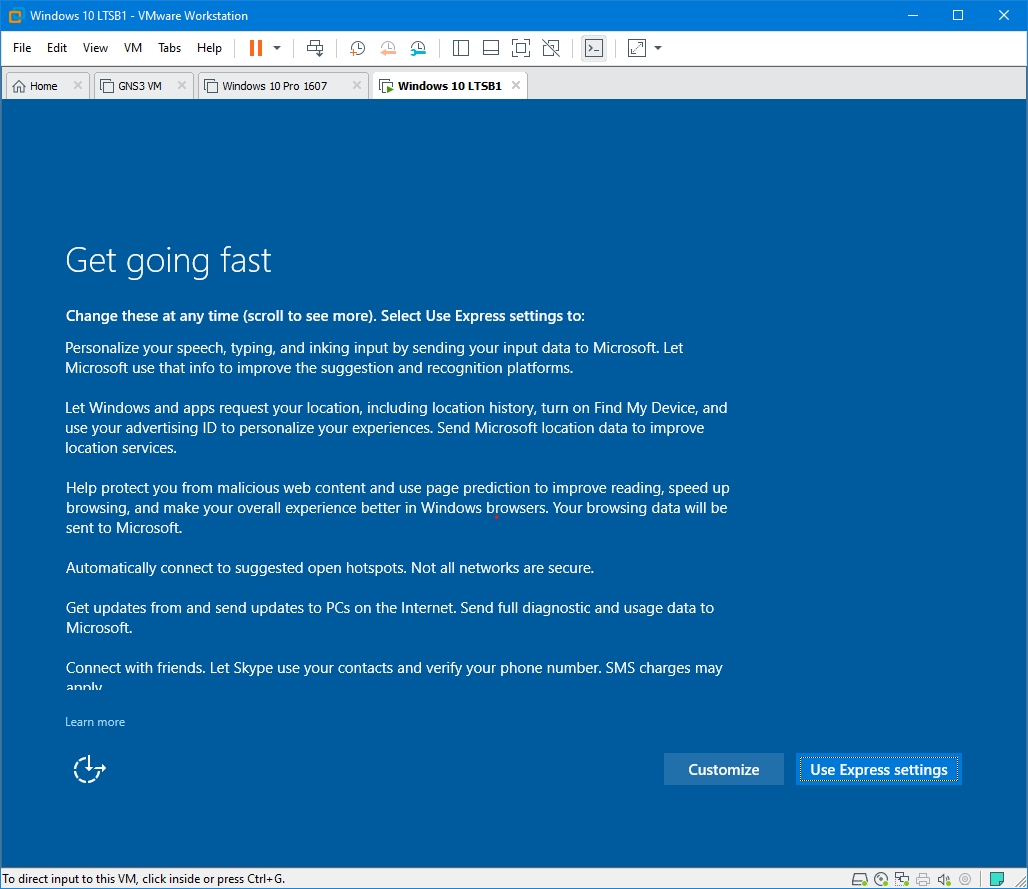Open the teal message log note icon

point(997,879)
